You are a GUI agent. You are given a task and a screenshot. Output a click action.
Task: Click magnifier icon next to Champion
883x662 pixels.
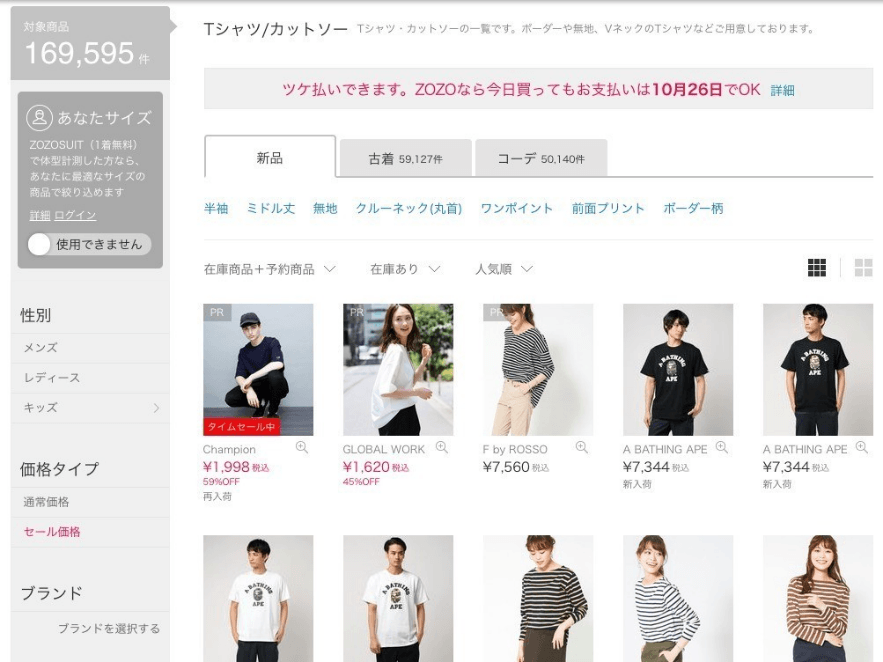(x=302, y=448)
